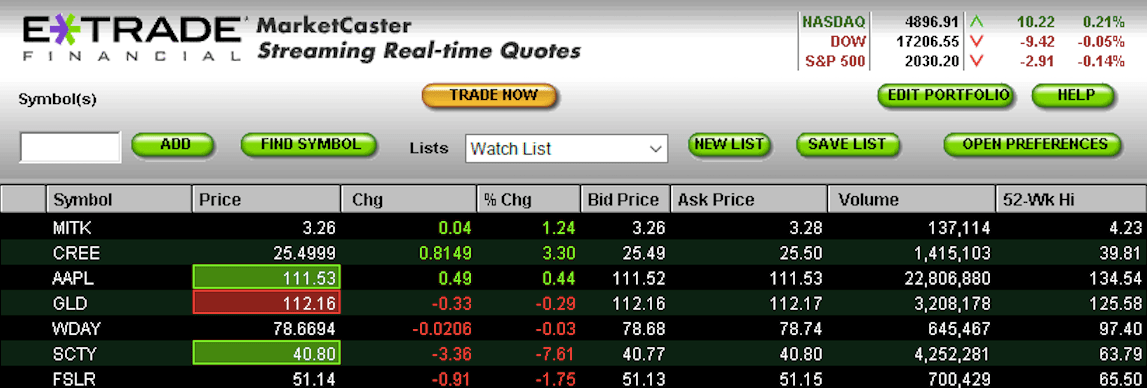Click the blank first column header
Viewport: 1147px width, 388px height.
(x=23, y=200)
